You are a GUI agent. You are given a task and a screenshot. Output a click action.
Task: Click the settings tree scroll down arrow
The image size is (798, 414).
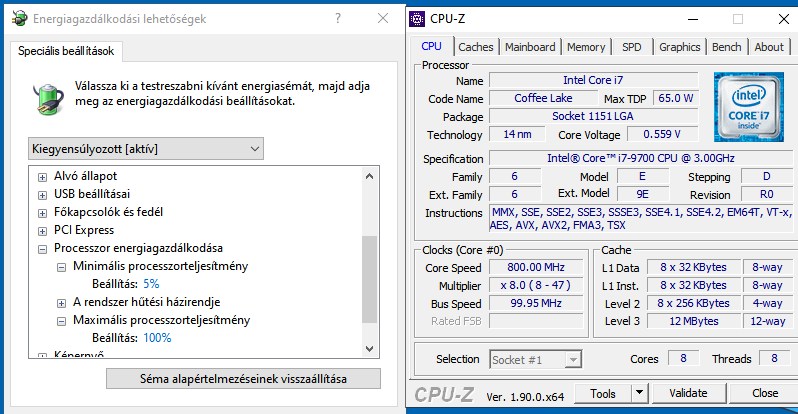tap(369, 349)
